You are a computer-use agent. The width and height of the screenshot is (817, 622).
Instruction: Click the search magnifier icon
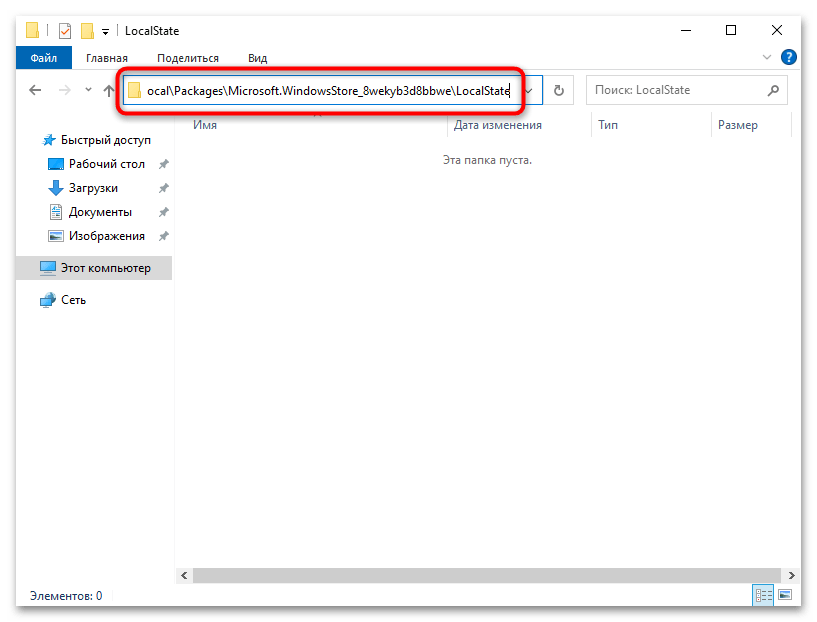coord(773,90)
